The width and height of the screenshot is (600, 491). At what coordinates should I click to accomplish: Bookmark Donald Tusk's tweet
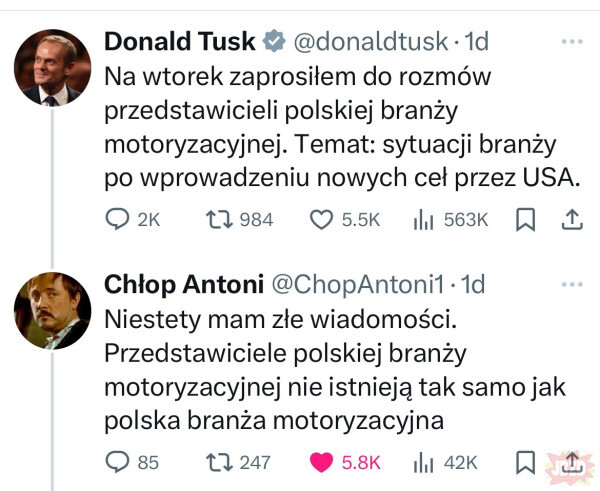[524, 219]
